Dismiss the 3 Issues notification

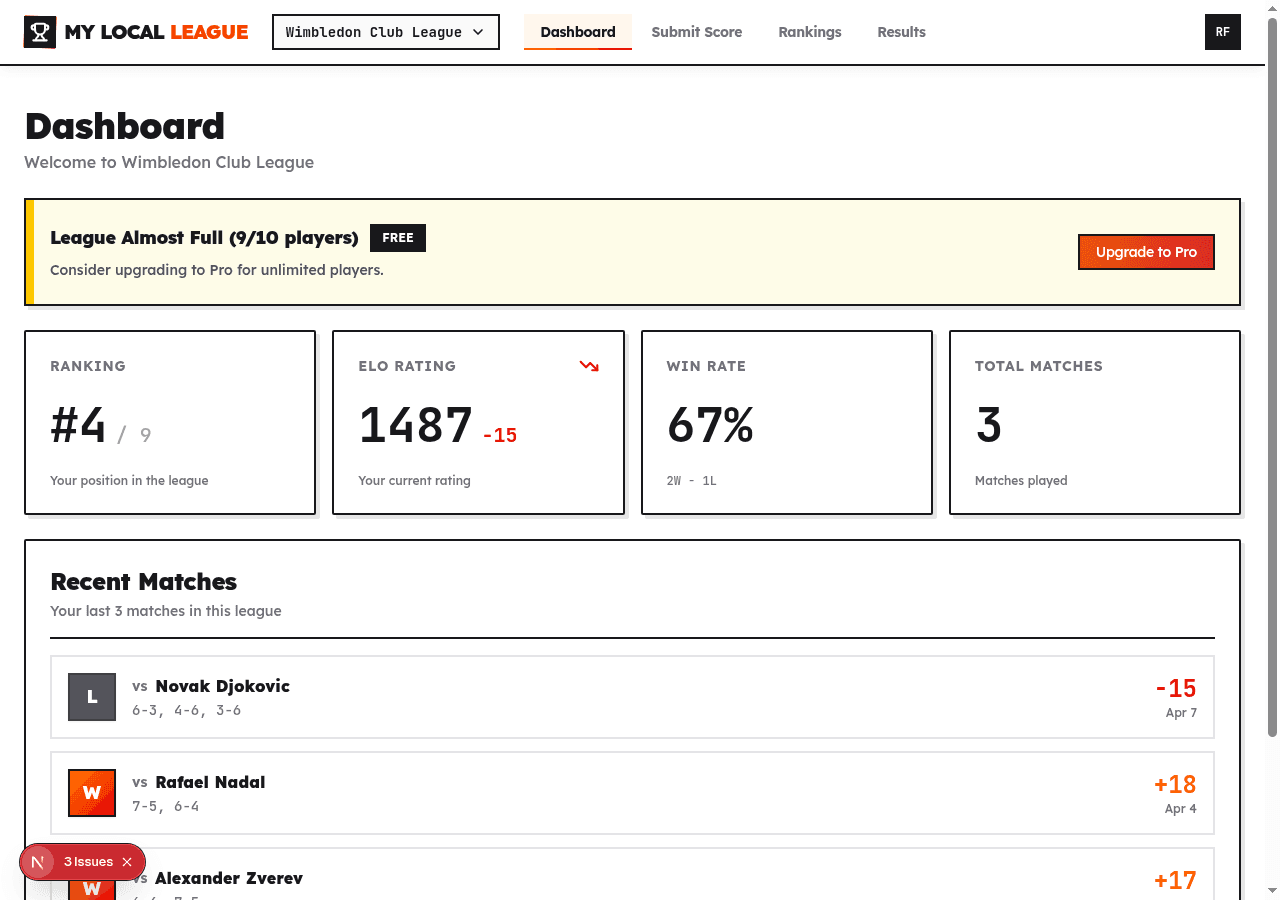[127, 861]
